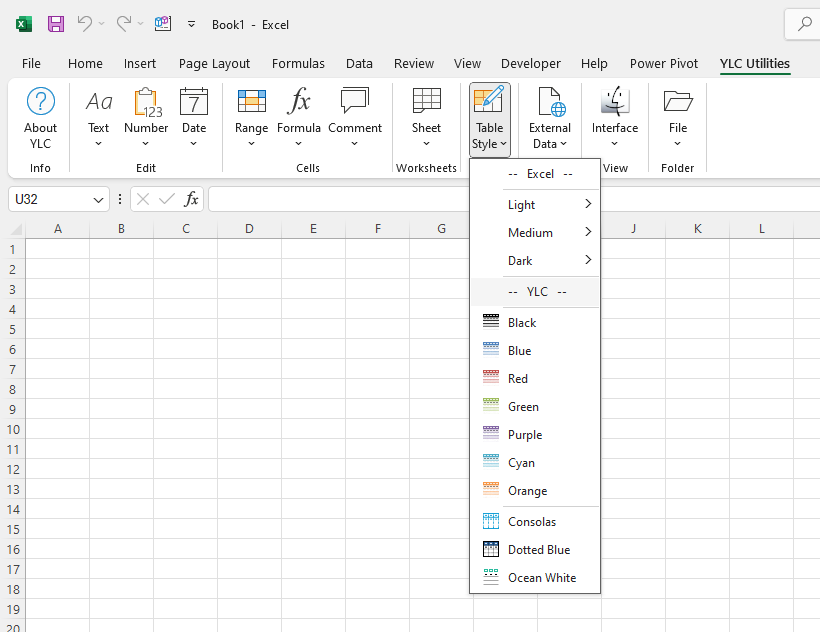Expand the Medium table styles submenu

(550, 233)
